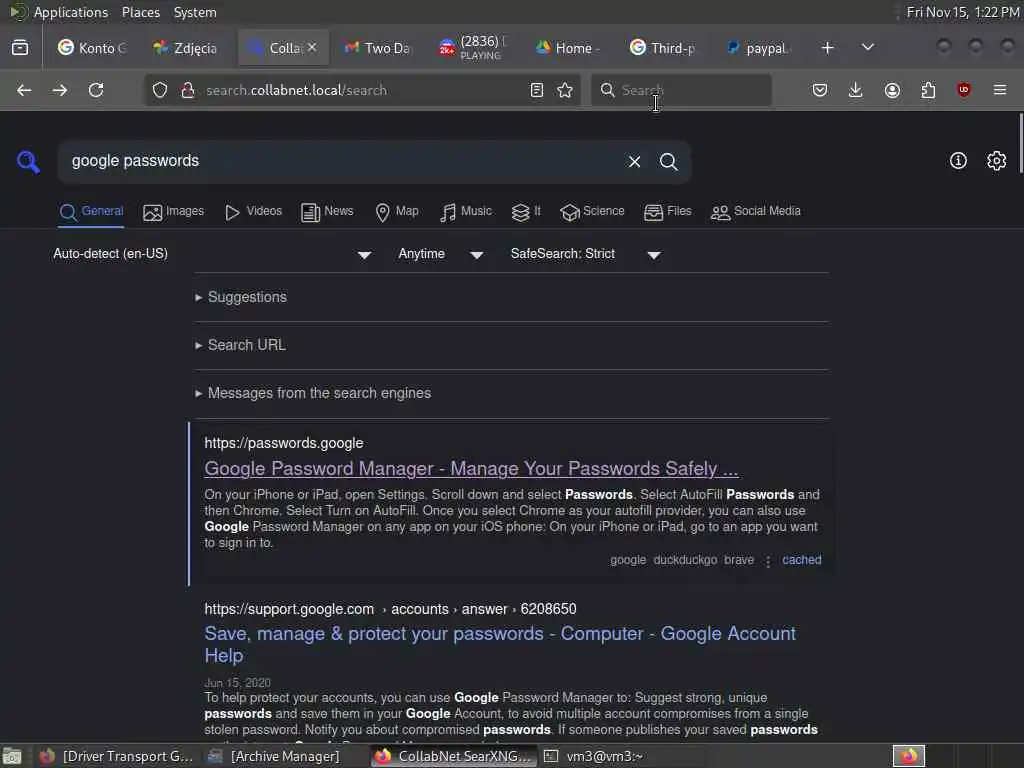Image resolution: width=1024 pixels, height=768 pixels.
Task: Select the Music search category
Action: coord(466,212)
